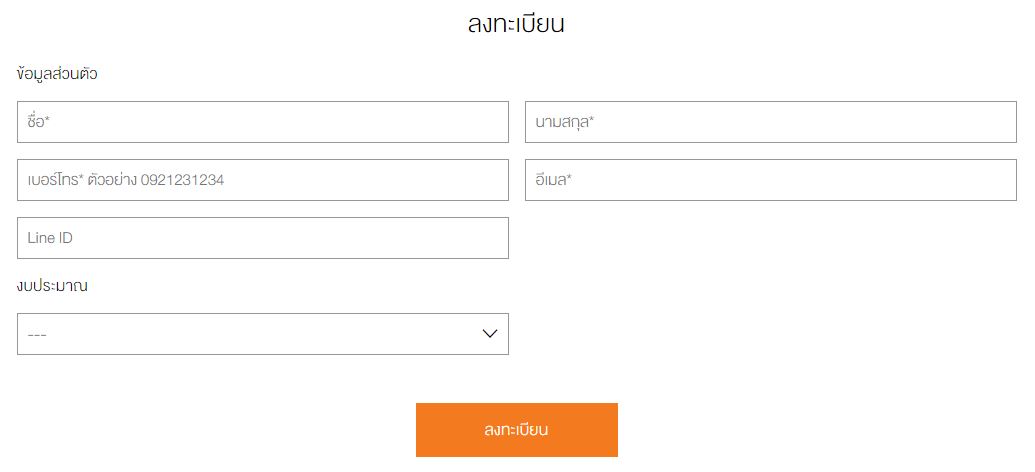Expand the budget selection list

tap(262, 334)
